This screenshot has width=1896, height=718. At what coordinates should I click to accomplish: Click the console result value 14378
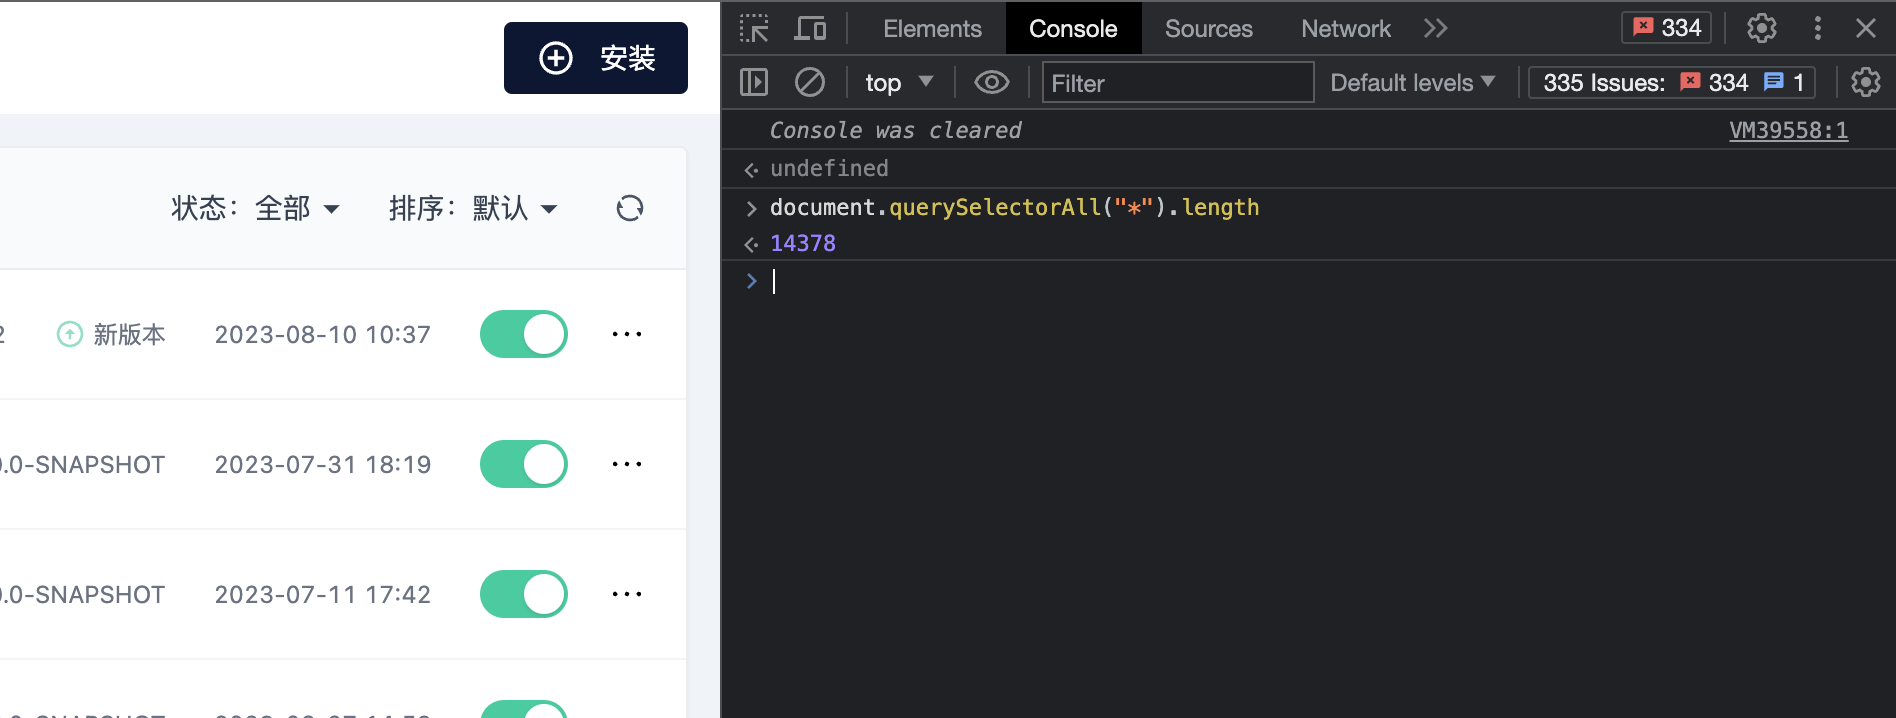[803, 243]
